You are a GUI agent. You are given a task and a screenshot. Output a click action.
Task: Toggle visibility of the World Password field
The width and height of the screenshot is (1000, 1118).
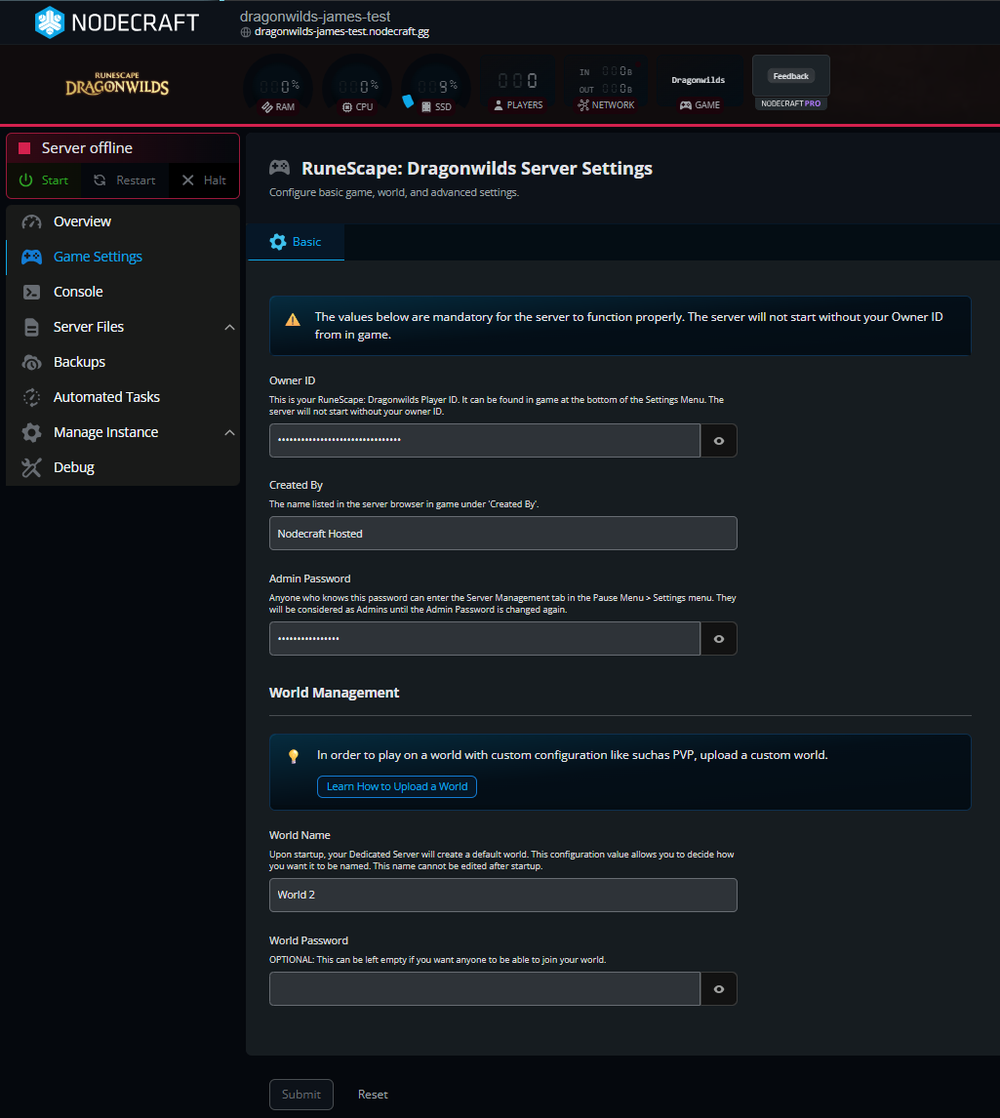718,989
